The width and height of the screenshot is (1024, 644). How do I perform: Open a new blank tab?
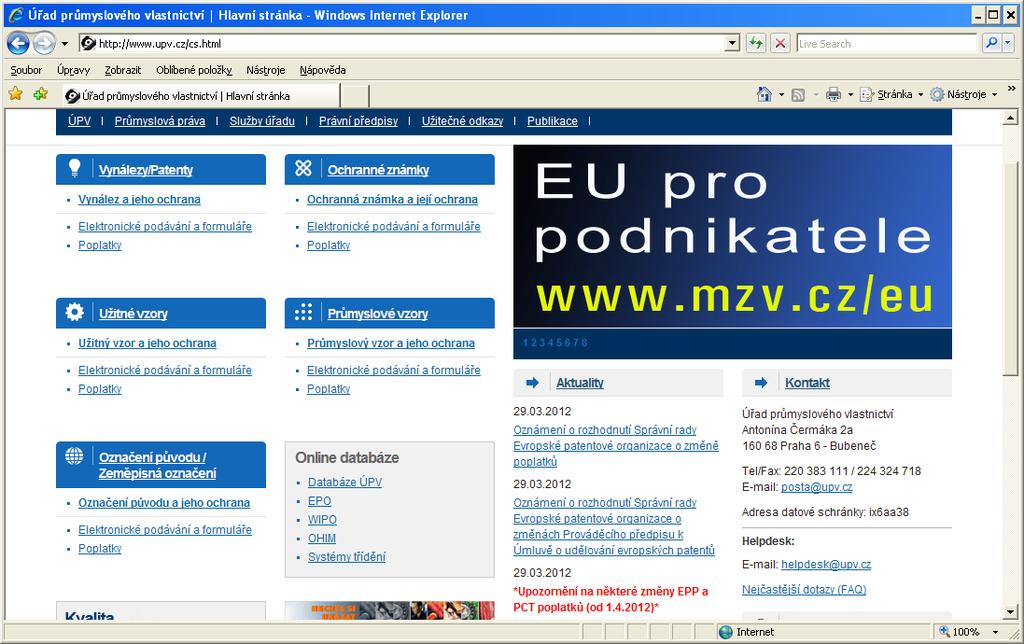(355, 96)
